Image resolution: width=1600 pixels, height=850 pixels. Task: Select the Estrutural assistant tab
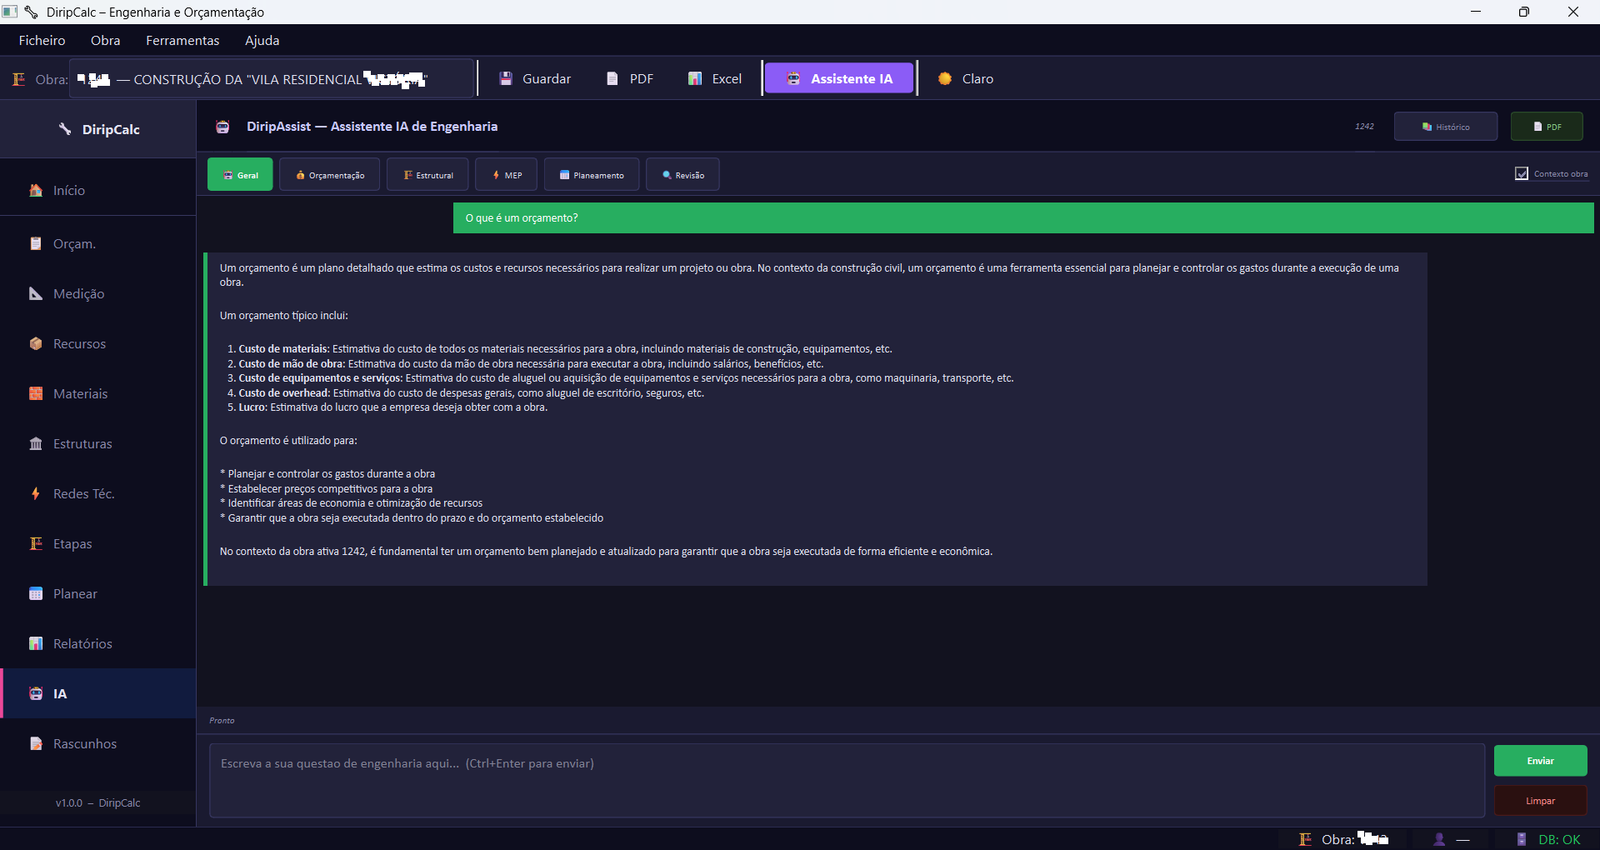point(428,175)
